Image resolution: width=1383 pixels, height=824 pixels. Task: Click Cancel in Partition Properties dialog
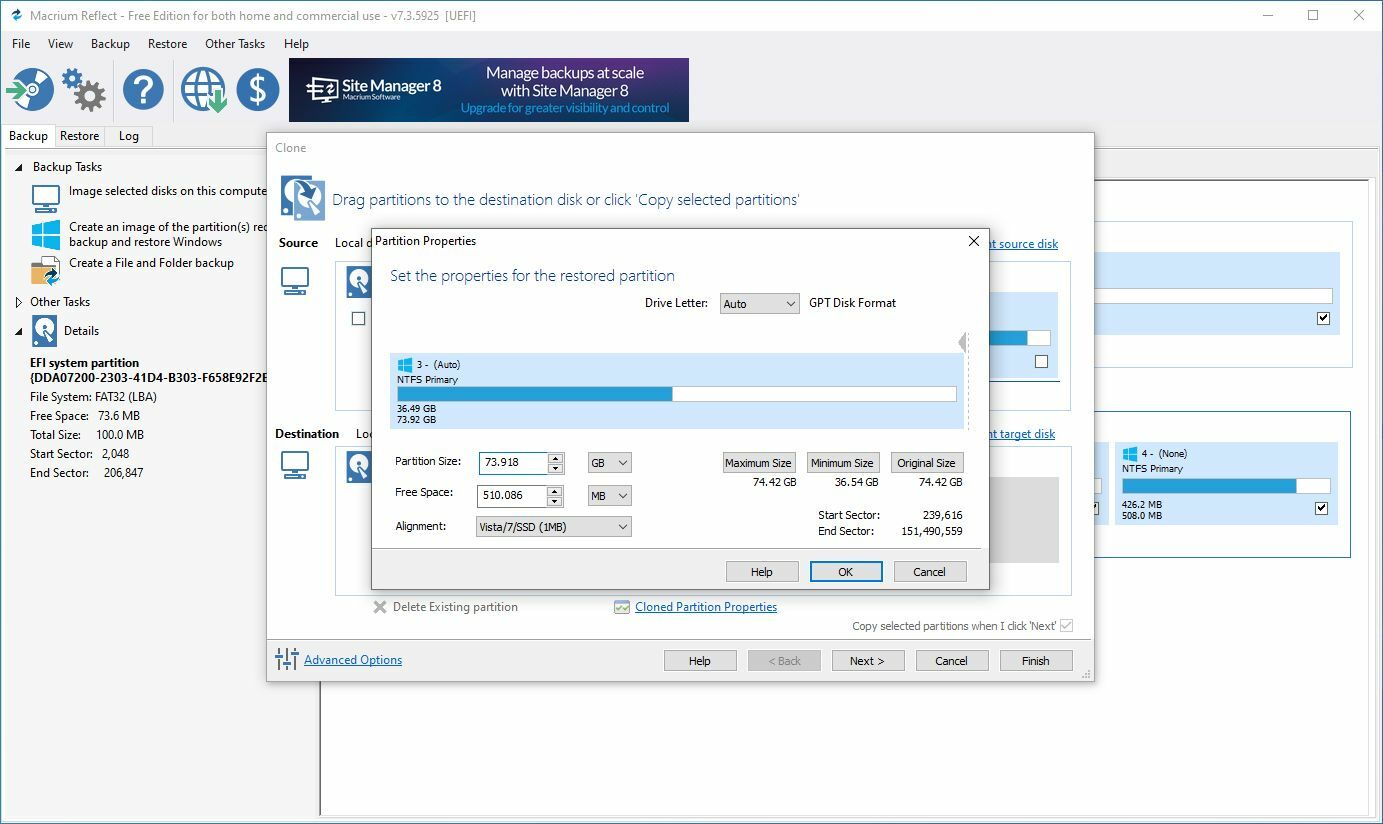pyautogui.click(x=929, y=572)
